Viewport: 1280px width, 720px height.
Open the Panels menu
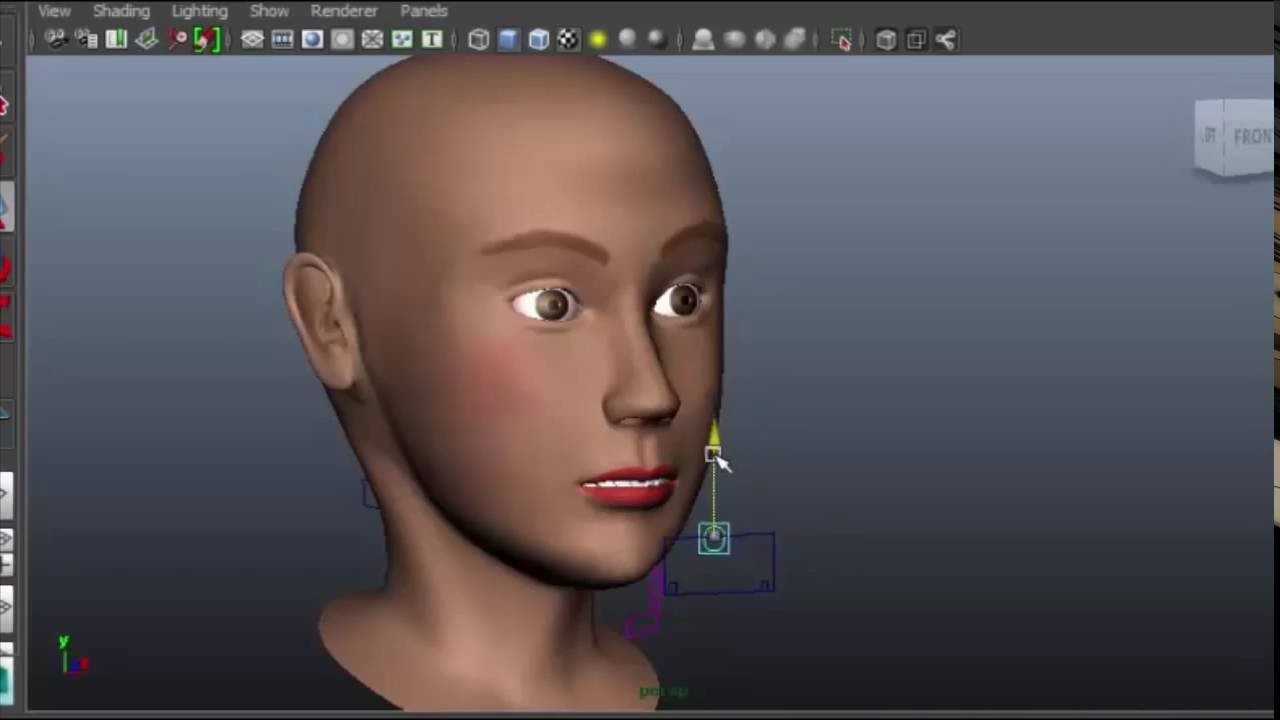[x=424, y=11]
